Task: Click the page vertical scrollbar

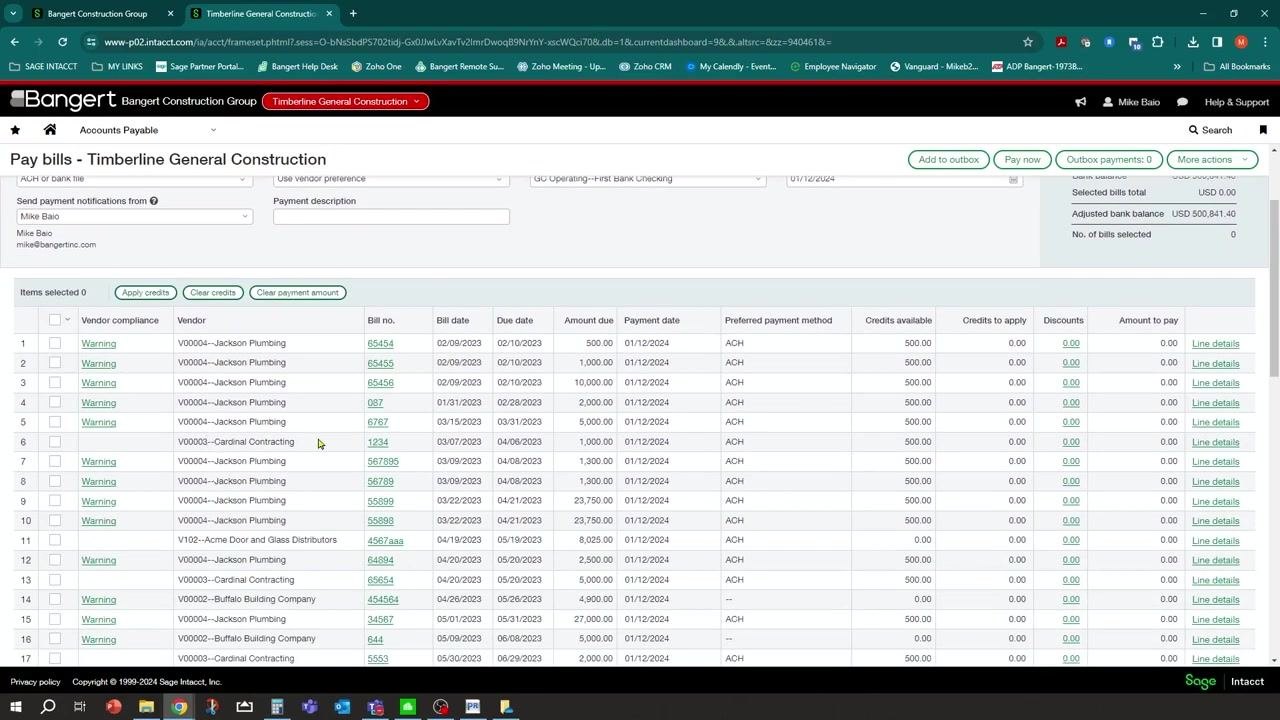Action: click(x=1274, y=290)
